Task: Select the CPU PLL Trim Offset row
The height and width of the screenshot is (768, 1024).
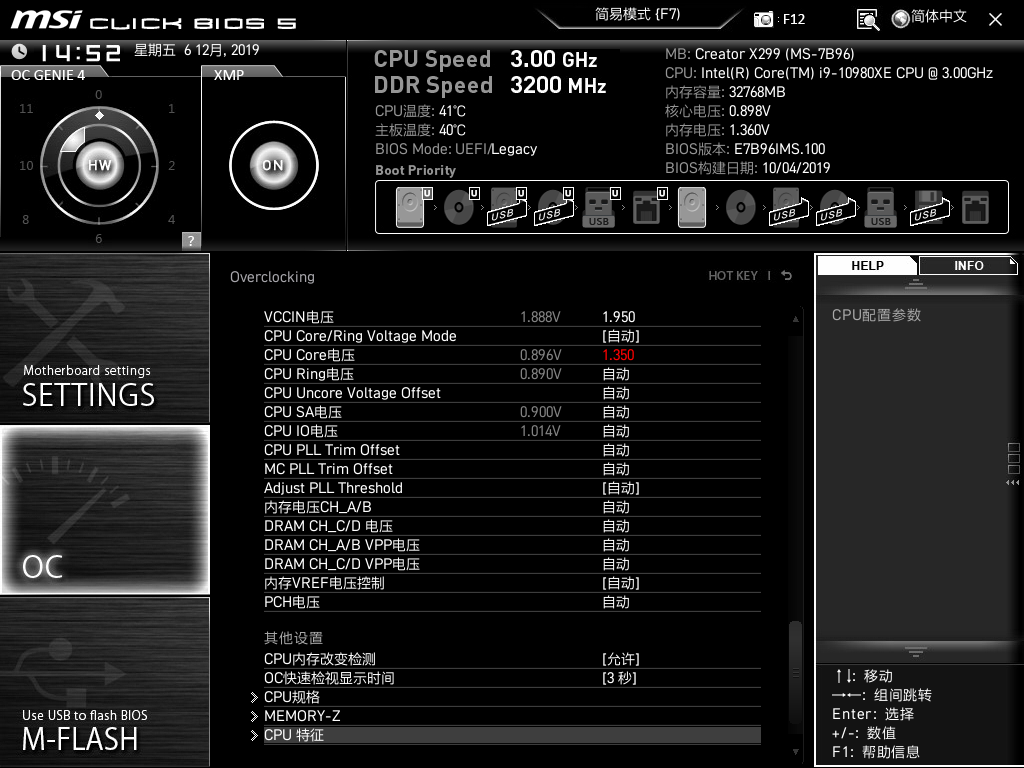Action: click(x=512, y=449)
